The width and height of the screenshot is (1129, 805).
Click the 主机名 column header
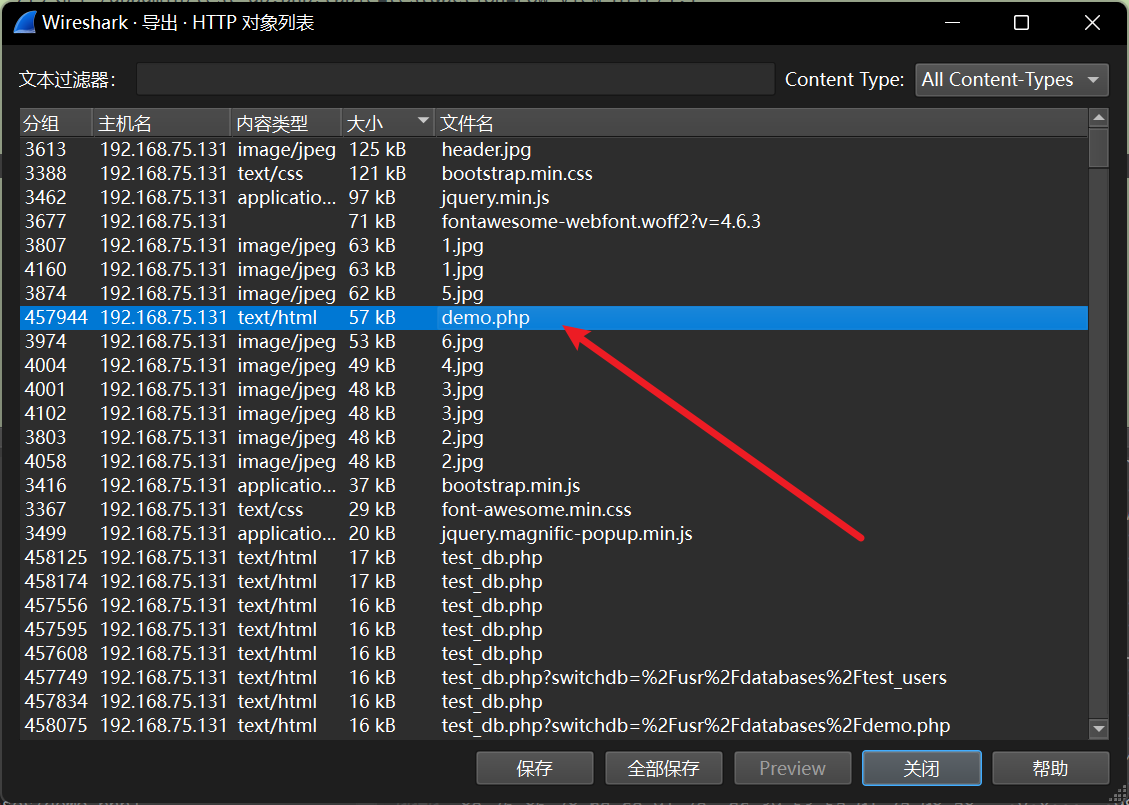[160, 123]
